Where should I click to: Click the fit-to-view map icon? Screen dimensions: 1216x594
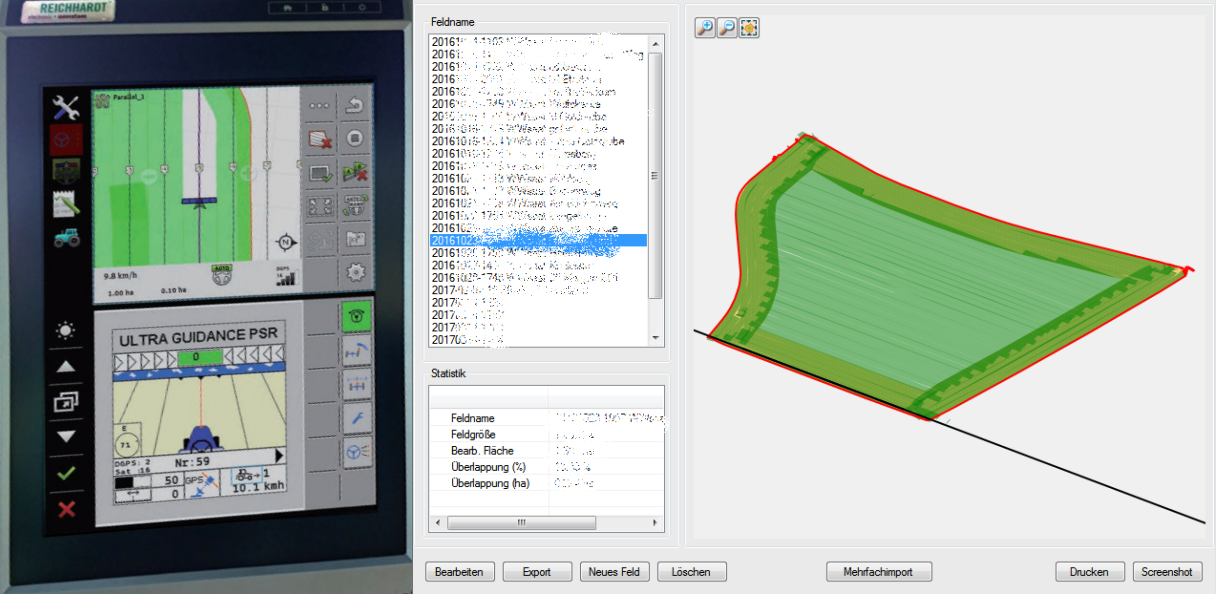749,28
